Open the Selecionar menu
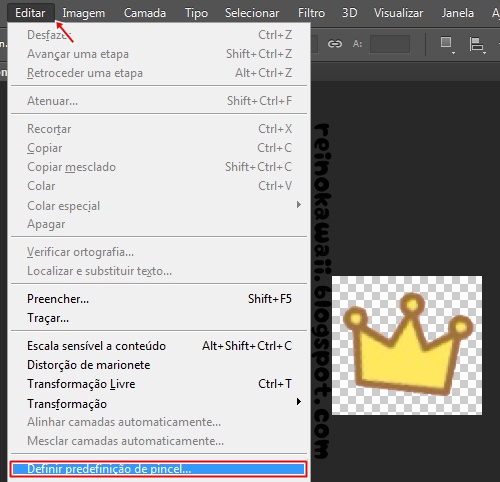 coord(252,13)
